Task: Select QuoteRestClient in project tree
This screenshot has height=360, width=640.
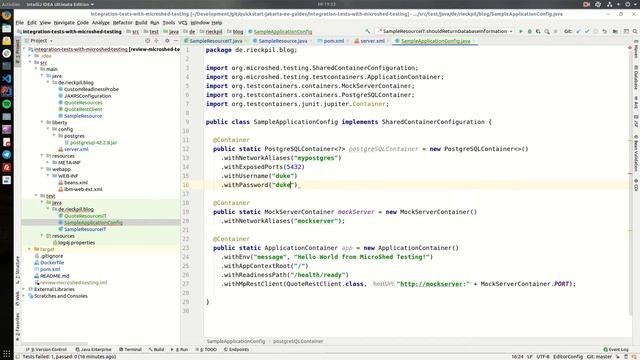Action: (83, 109)
